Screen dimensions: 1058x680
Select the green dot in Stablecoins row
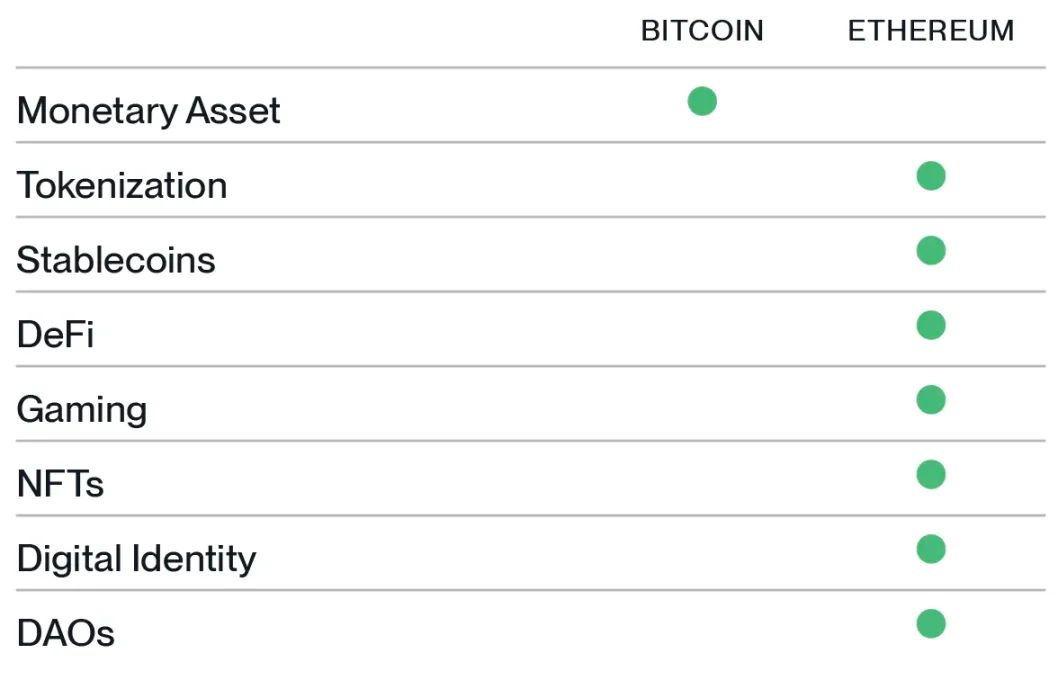tap(930, 250)
